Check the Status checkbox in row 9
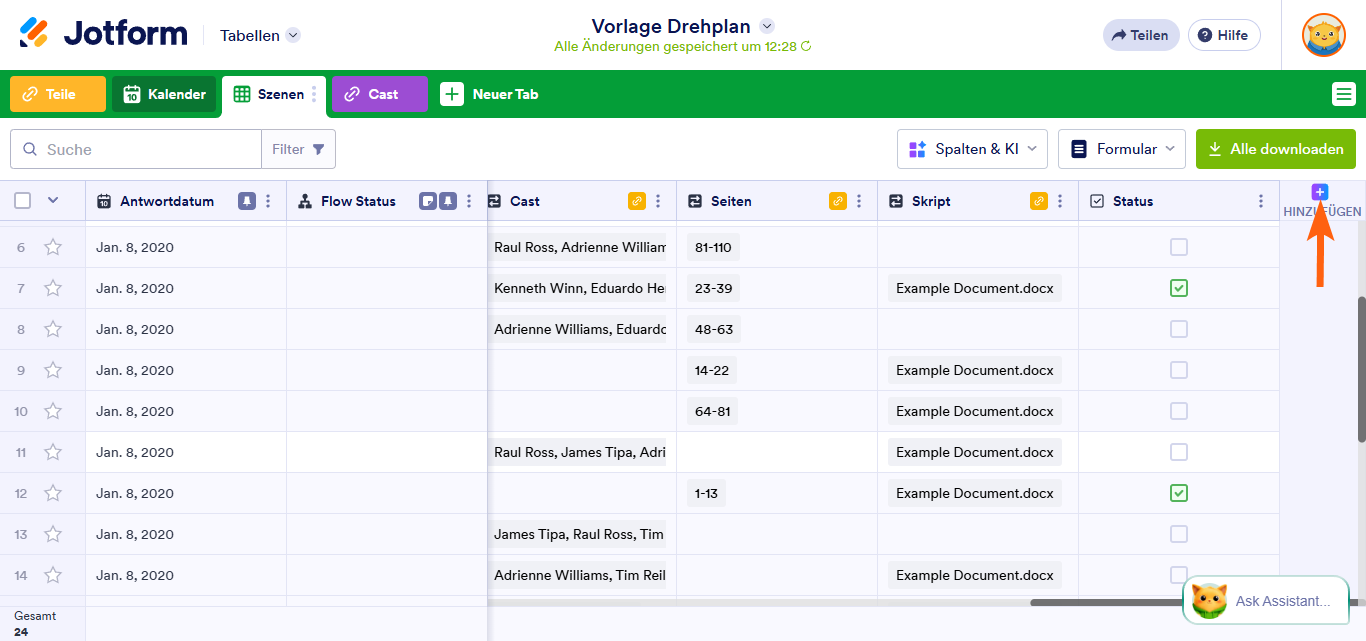 [x=1178, y=369]
